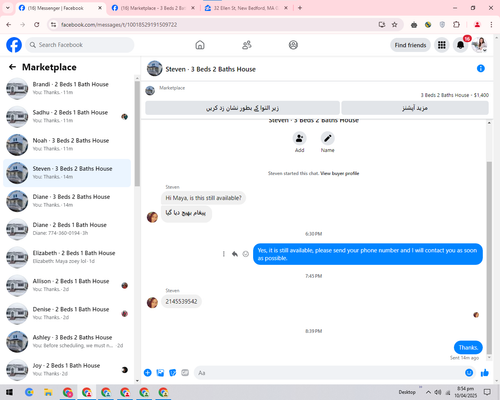The height and width of the screenshot is (400, 500).
Task: Open Elizabeth 2 Beds 1 Bath chat
Action: pos(67,257)
